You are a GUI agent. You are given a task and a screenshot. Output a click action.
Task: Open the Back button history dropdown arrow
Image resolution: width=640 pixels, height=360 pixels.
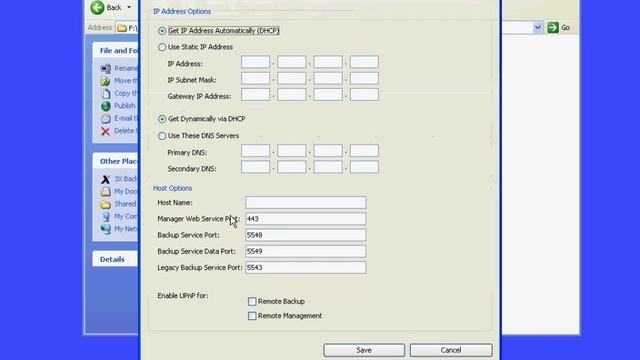[129, 7]
